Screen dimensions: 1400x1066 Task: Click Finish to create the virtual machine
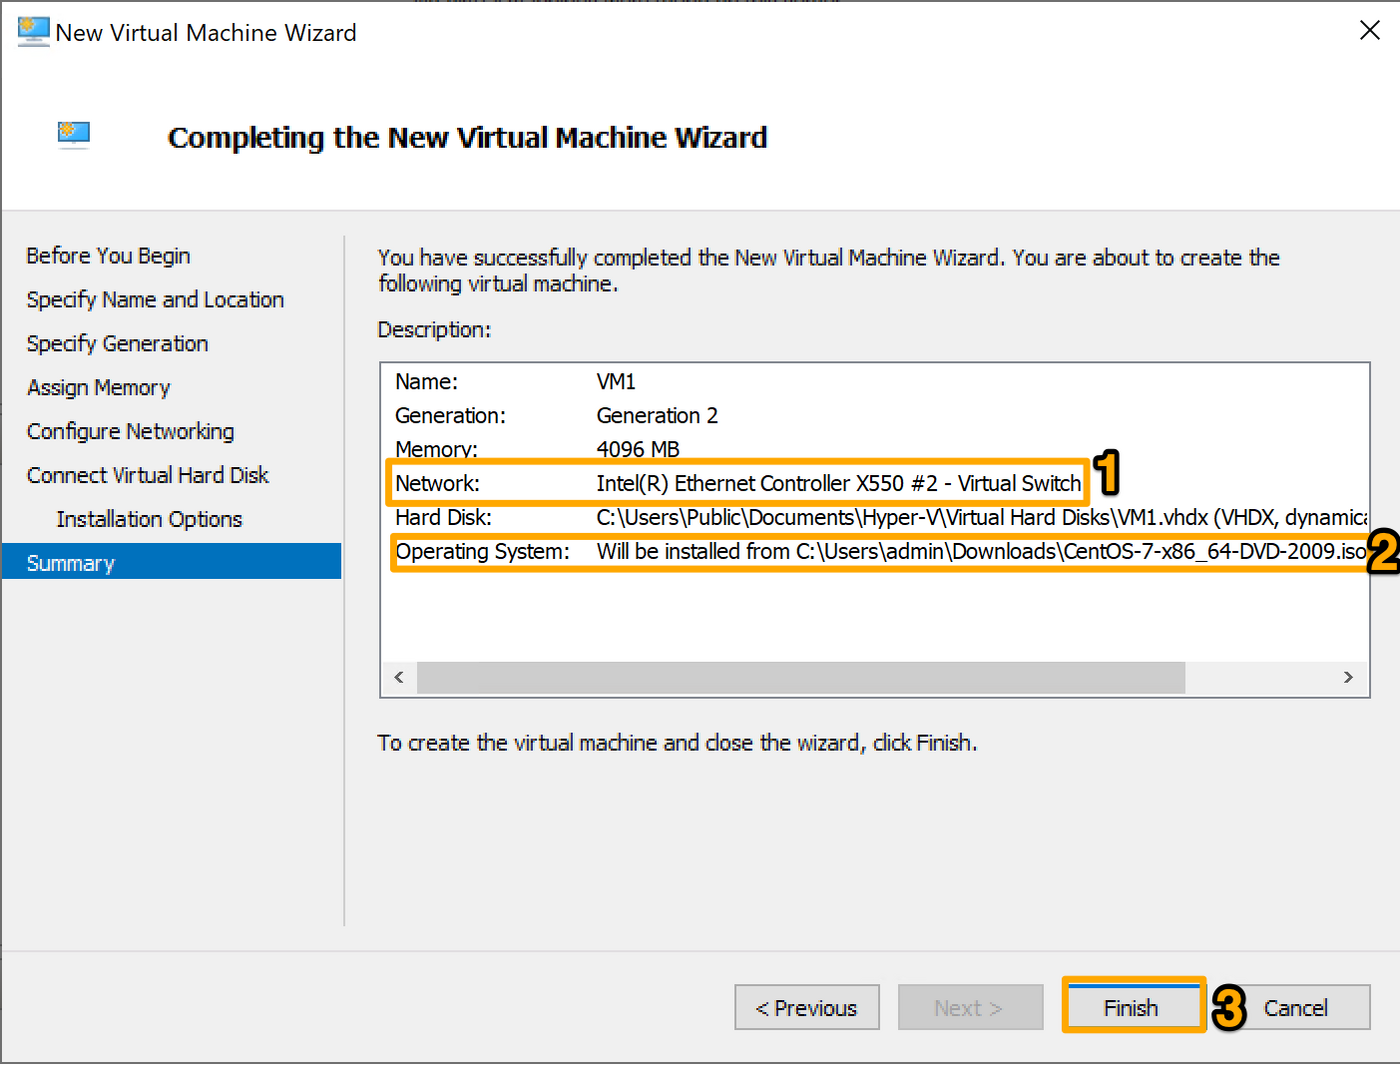click(x=1131, y=1007)
